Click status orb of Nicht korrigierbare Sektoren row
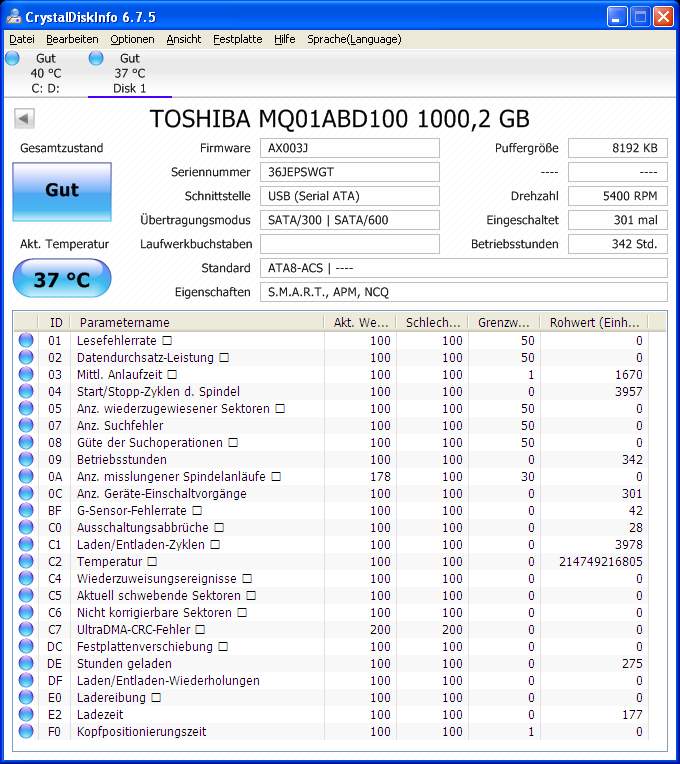The width and height of the screenshot is (680, 764). [26, 612]
